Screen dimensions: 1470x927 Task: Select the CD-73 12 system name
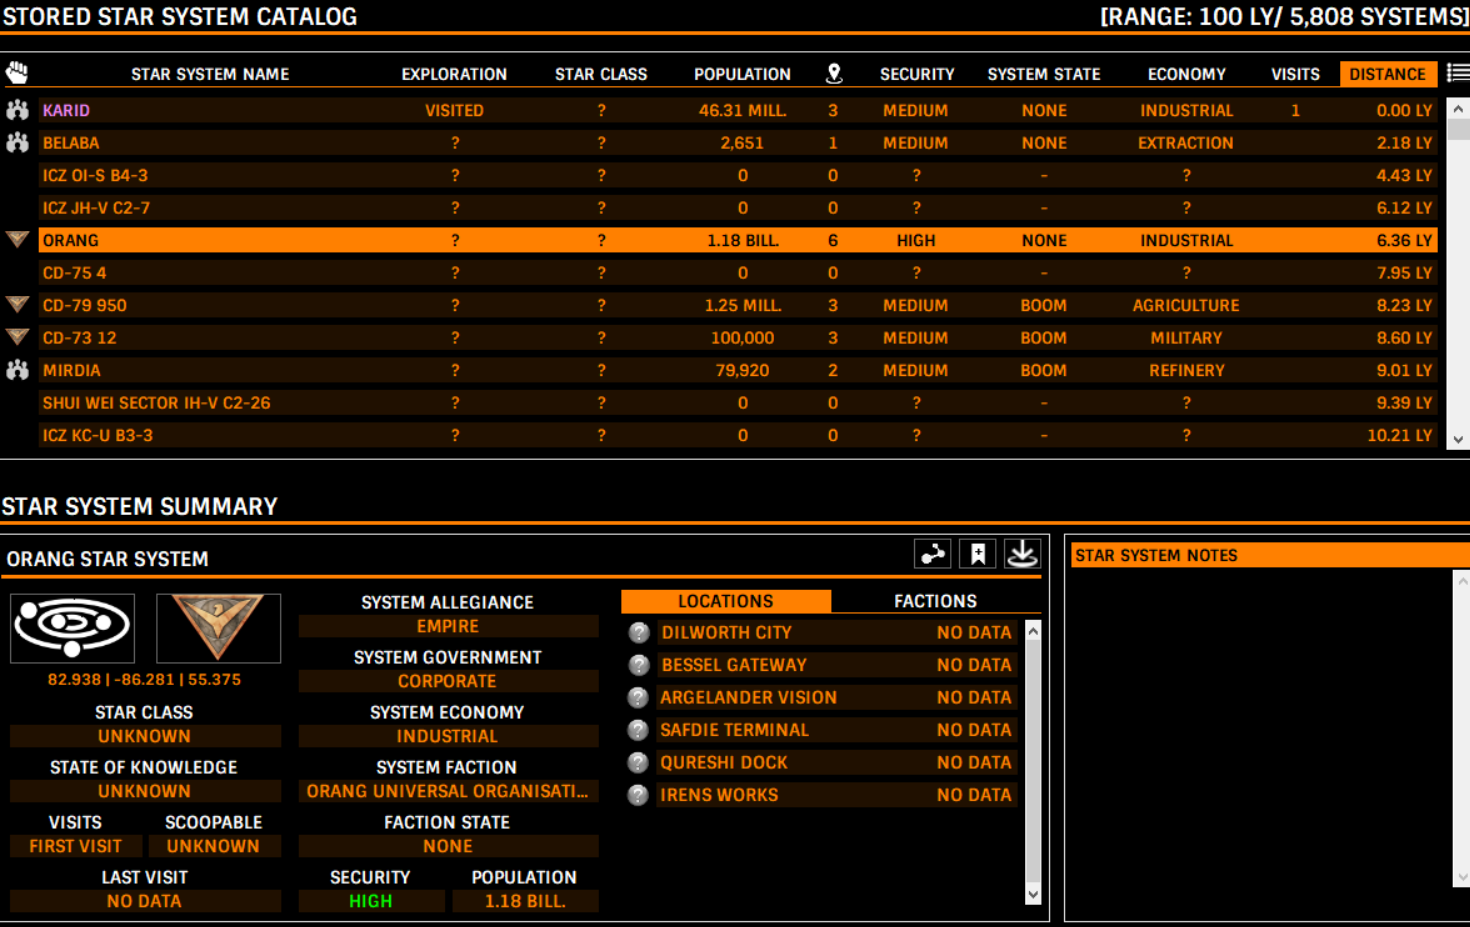click(x=80, y=338)
